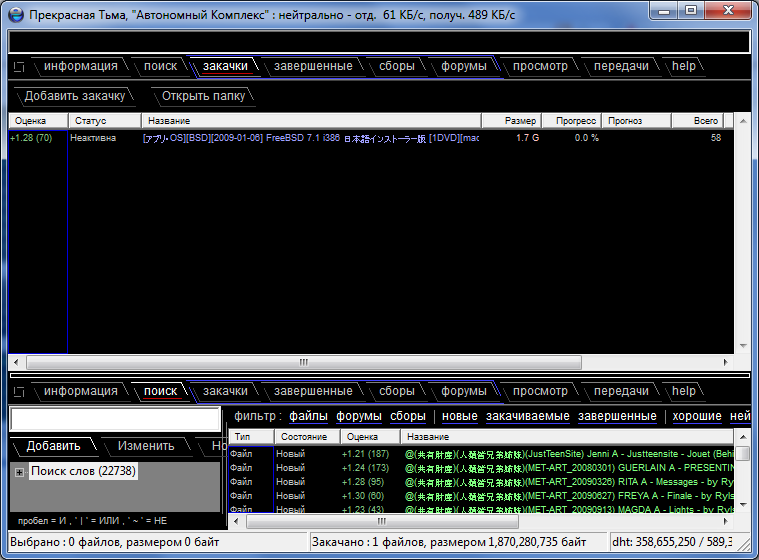Open the "help" tab in upper panel
Viewport: 759px width, 560px height.
[x=684, y=66]
